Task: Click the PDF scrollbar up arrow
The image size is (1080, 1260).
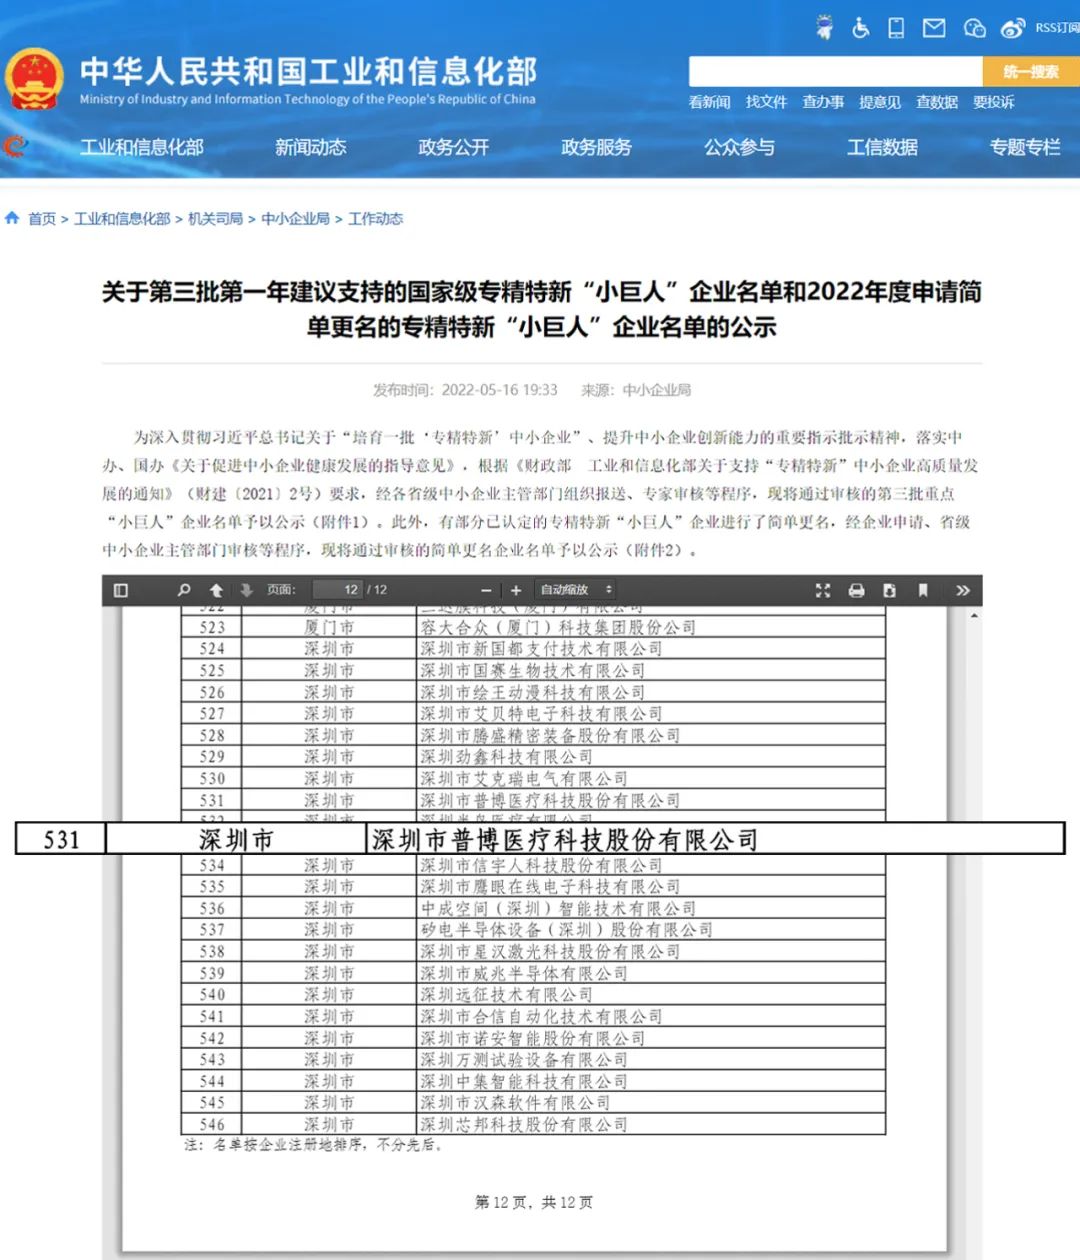Action: (x=974, y=615)
